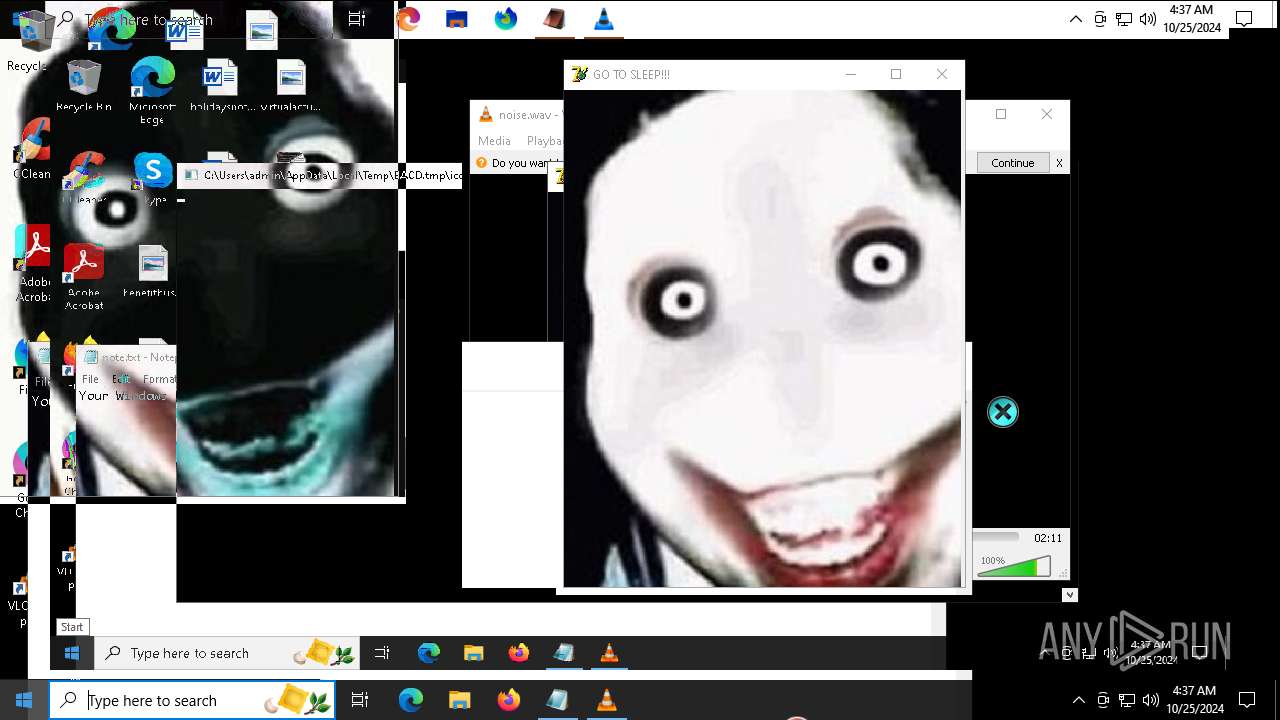Expand hidden tray icons in bottom taskbar
Screen dimensions: 1280x720
pos(1078,700)
